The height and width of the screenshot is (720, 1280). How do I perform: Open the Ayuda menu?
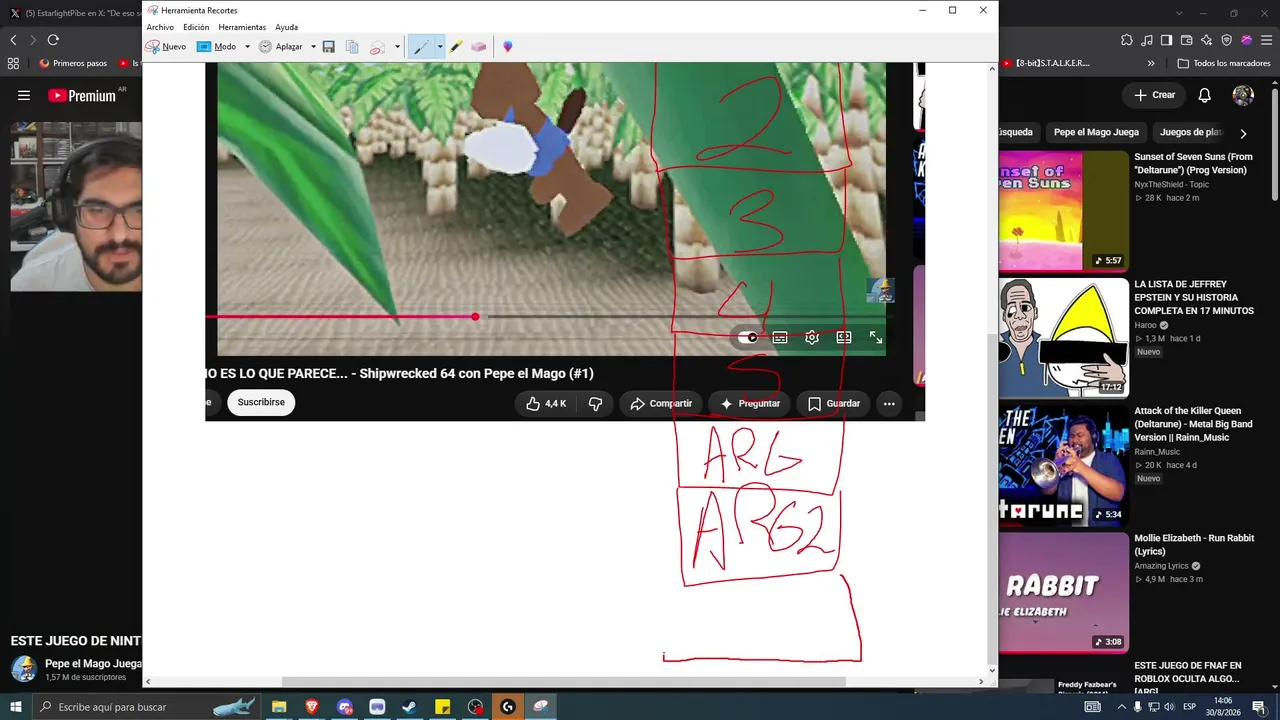pyautogui.click(x=286, y=27)
